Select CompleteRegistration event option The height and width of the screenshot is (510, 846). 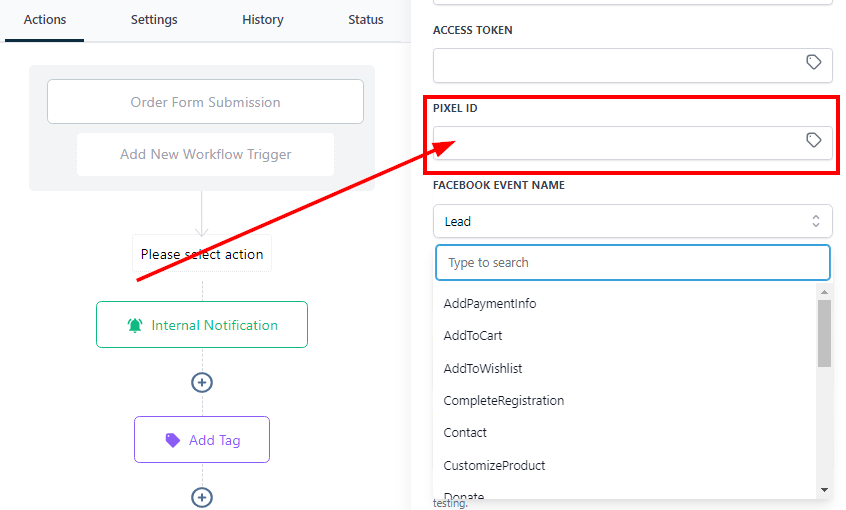coord(503,401)
